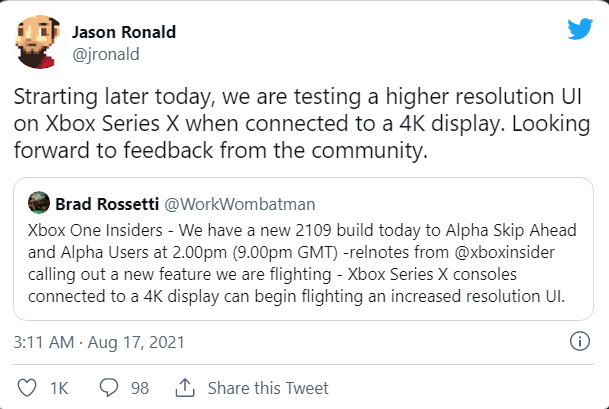Click the 1K likes count
This screenshot has width=609, height=409.
click(61, 387)
